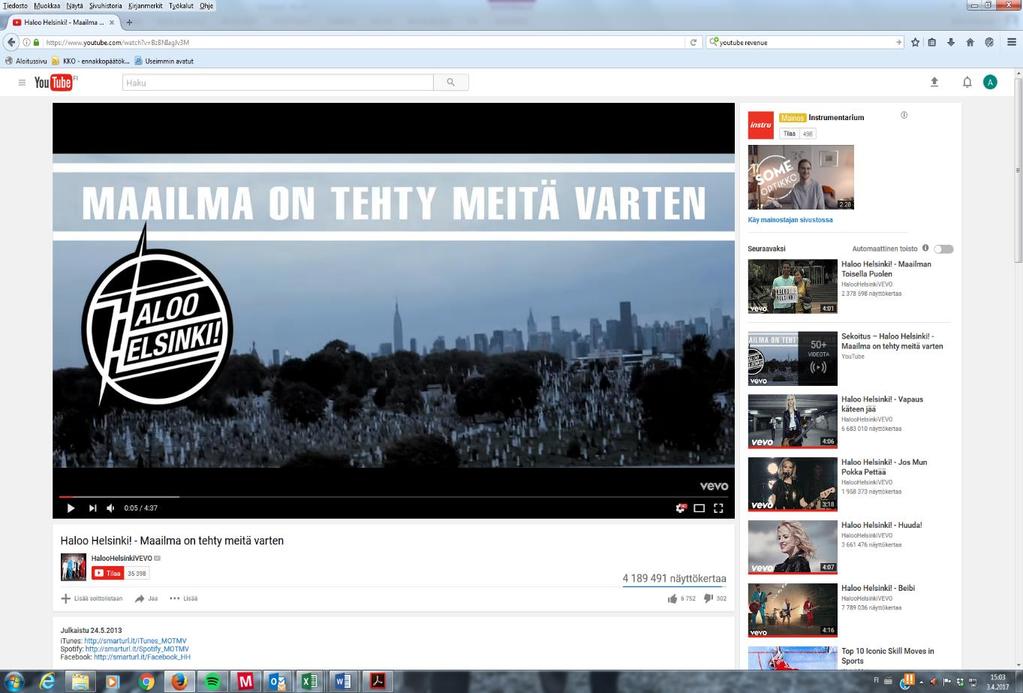Open Käy mainostajan sivustossa link
1023x693 pixels.
(790, 220)
